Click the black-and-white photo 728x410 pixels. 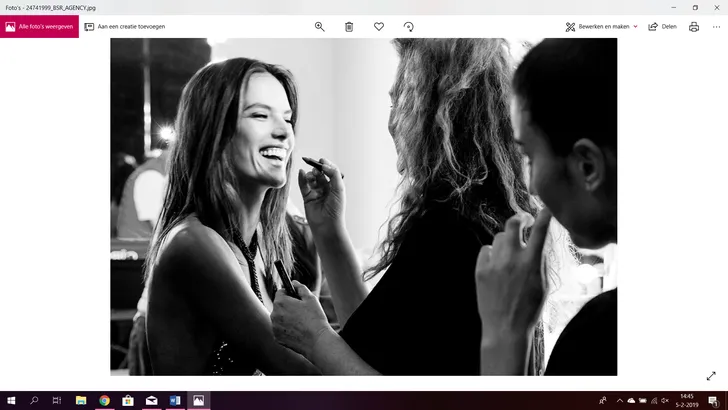click(x=363, y=207)
